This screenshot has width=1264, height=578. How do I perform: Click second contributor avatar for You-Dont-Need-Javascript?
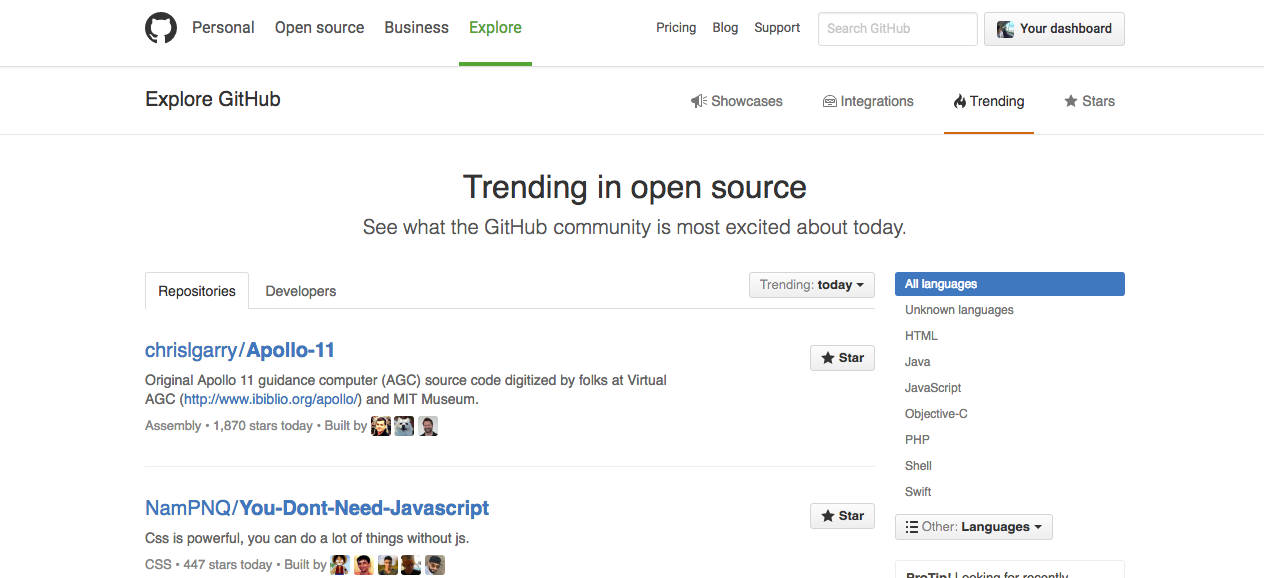pos(364,565)
